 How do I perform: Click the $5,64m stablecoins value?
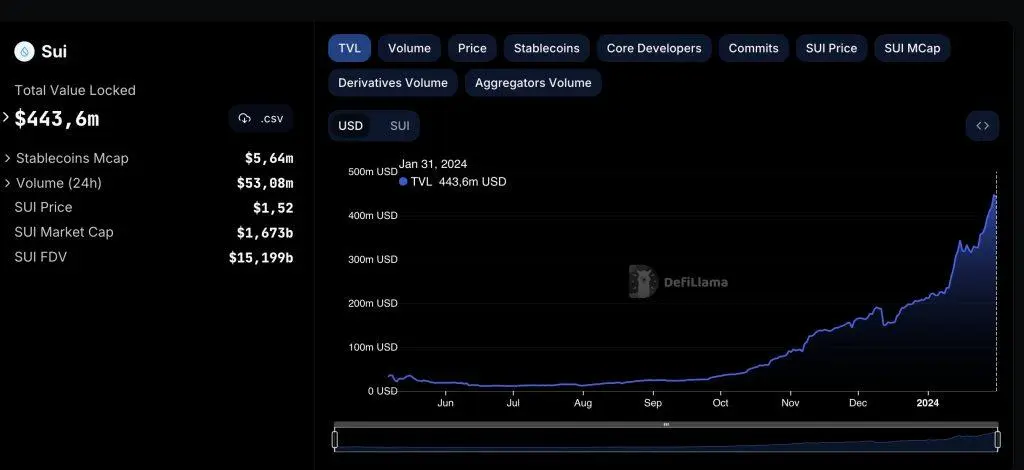[x=269, y=159]
